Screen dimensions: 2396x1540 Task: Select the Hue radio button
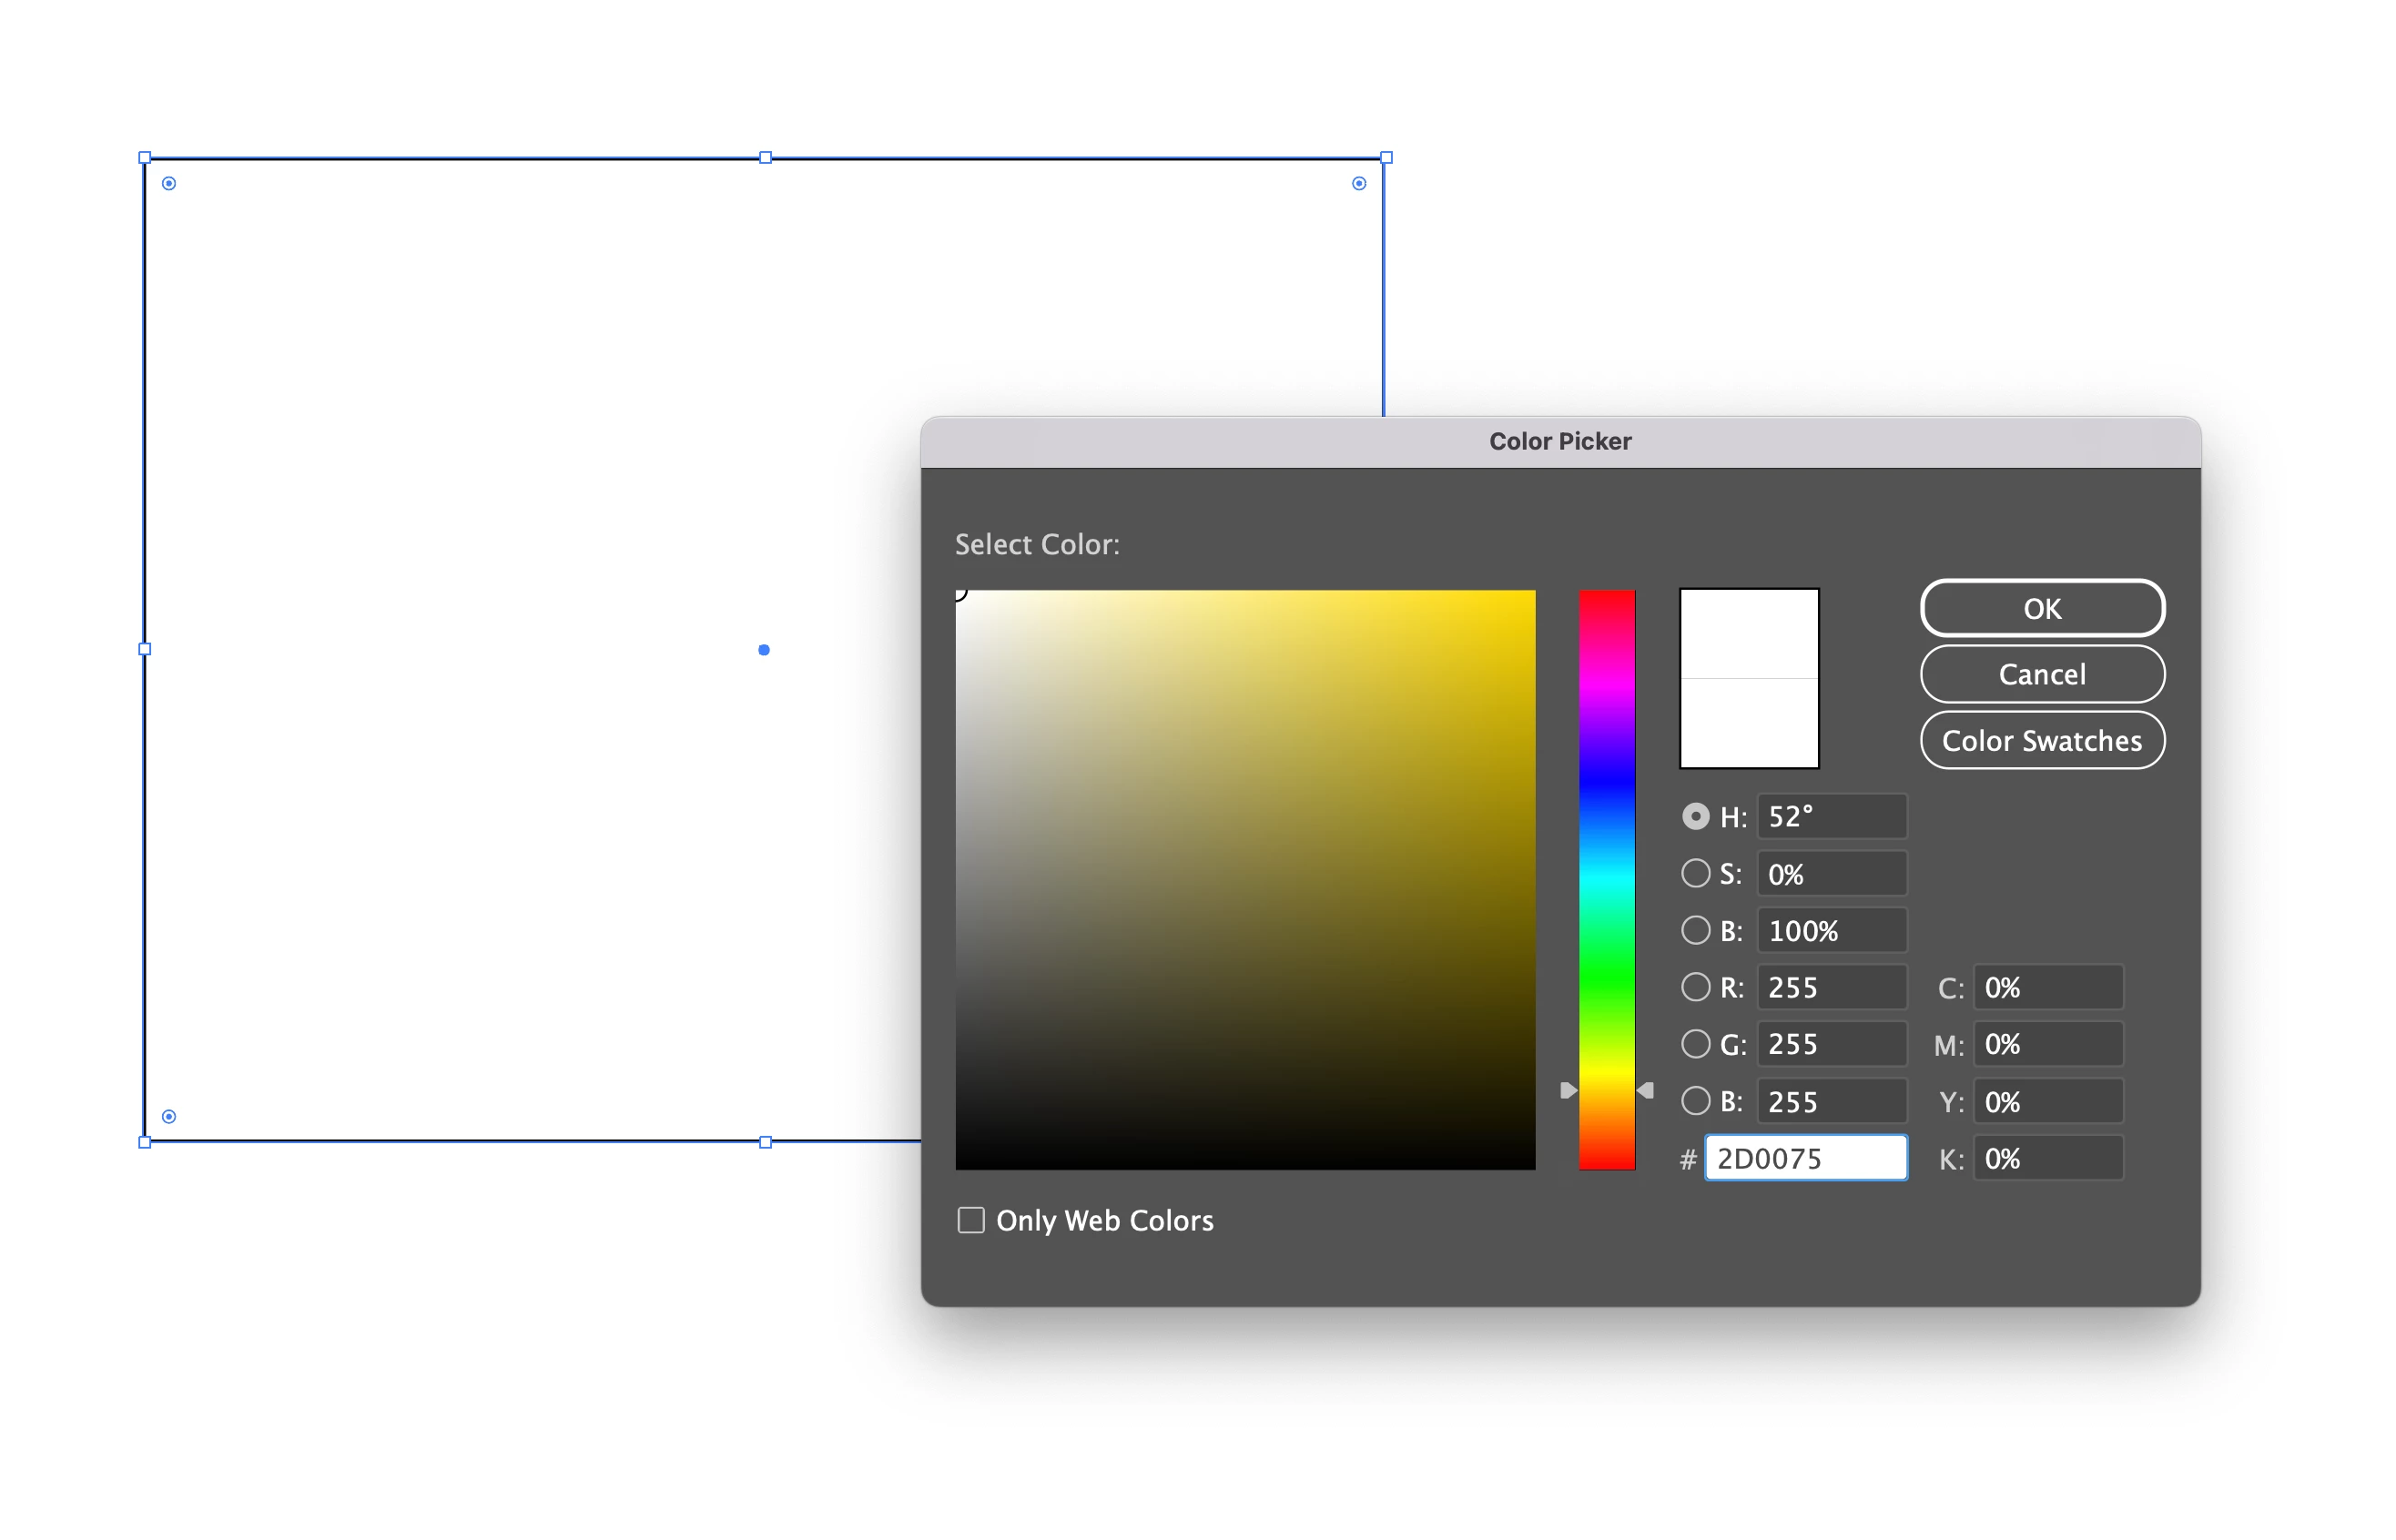(x=1695, y=816)
